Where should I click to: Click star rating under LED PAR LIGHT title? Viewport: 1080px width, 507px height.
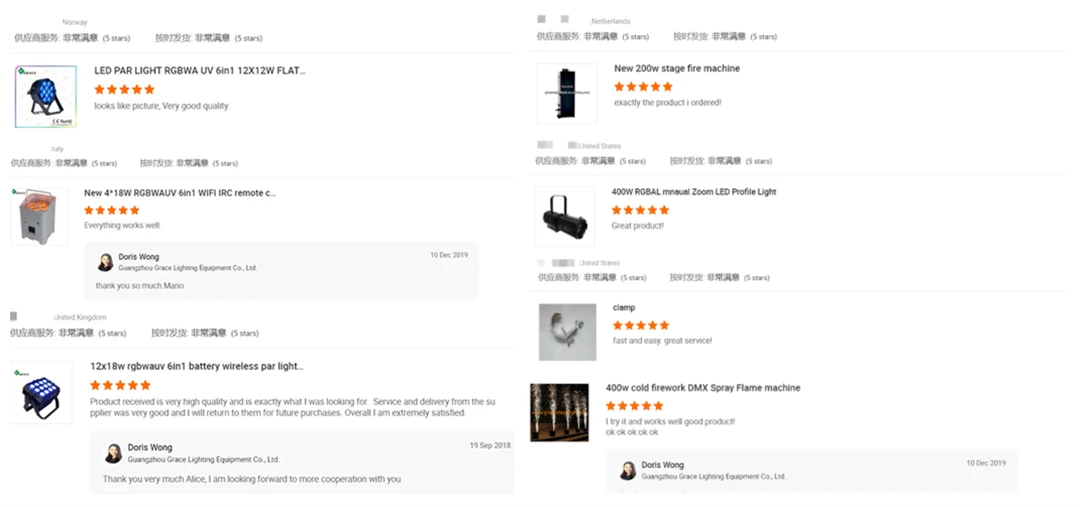pyautogui.click(x=124, y=89)
